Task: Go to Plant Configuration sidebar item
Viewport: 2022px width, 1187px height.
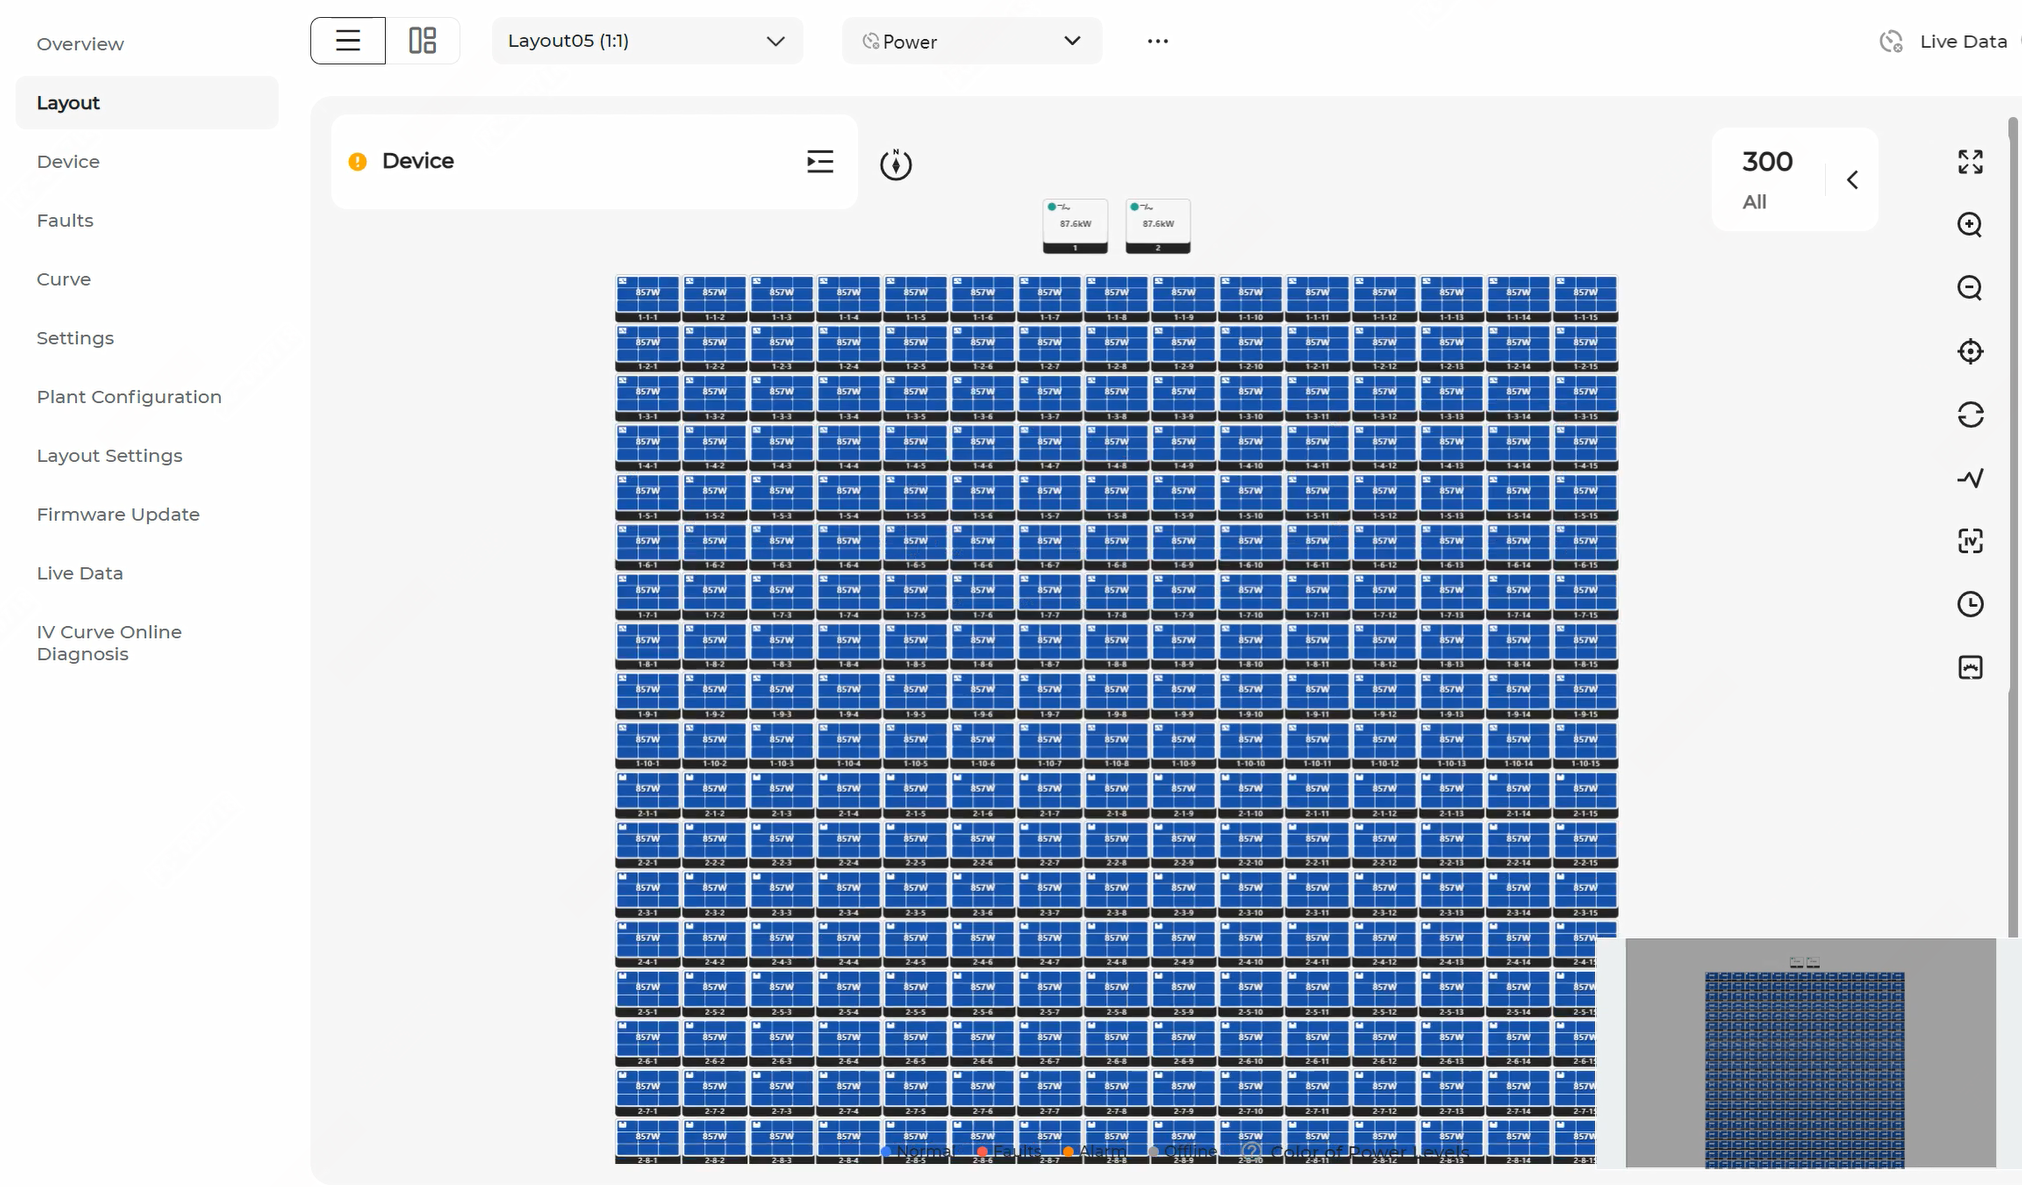Action: coord(129,397)
